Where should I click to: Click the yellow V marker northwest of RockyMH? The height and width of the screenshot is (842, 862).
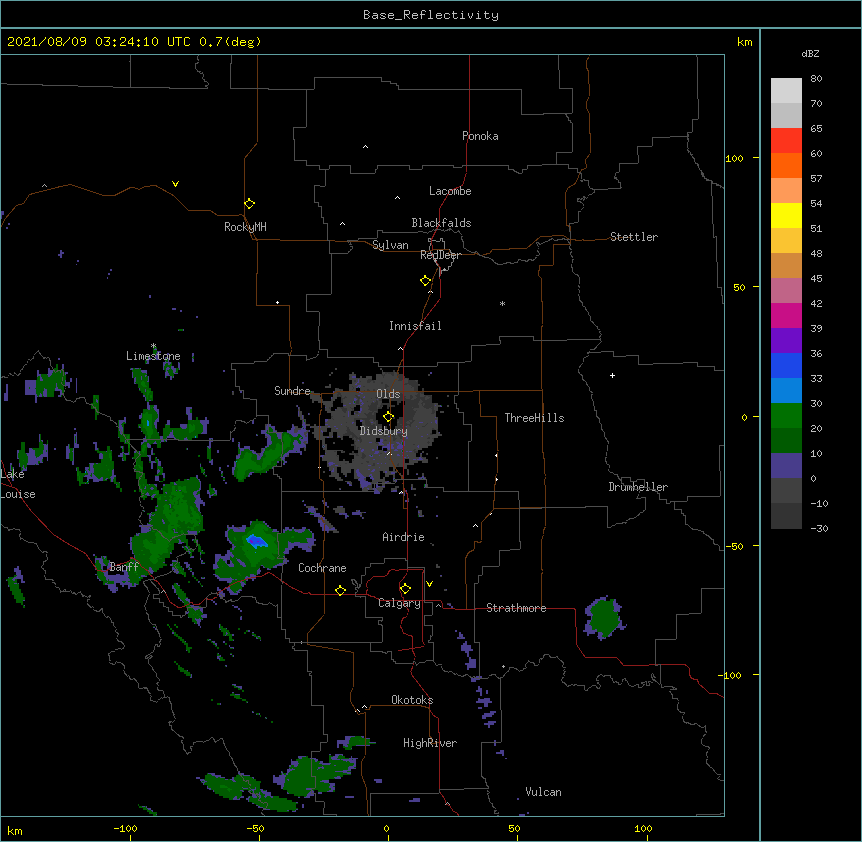[x=175, y=184]
